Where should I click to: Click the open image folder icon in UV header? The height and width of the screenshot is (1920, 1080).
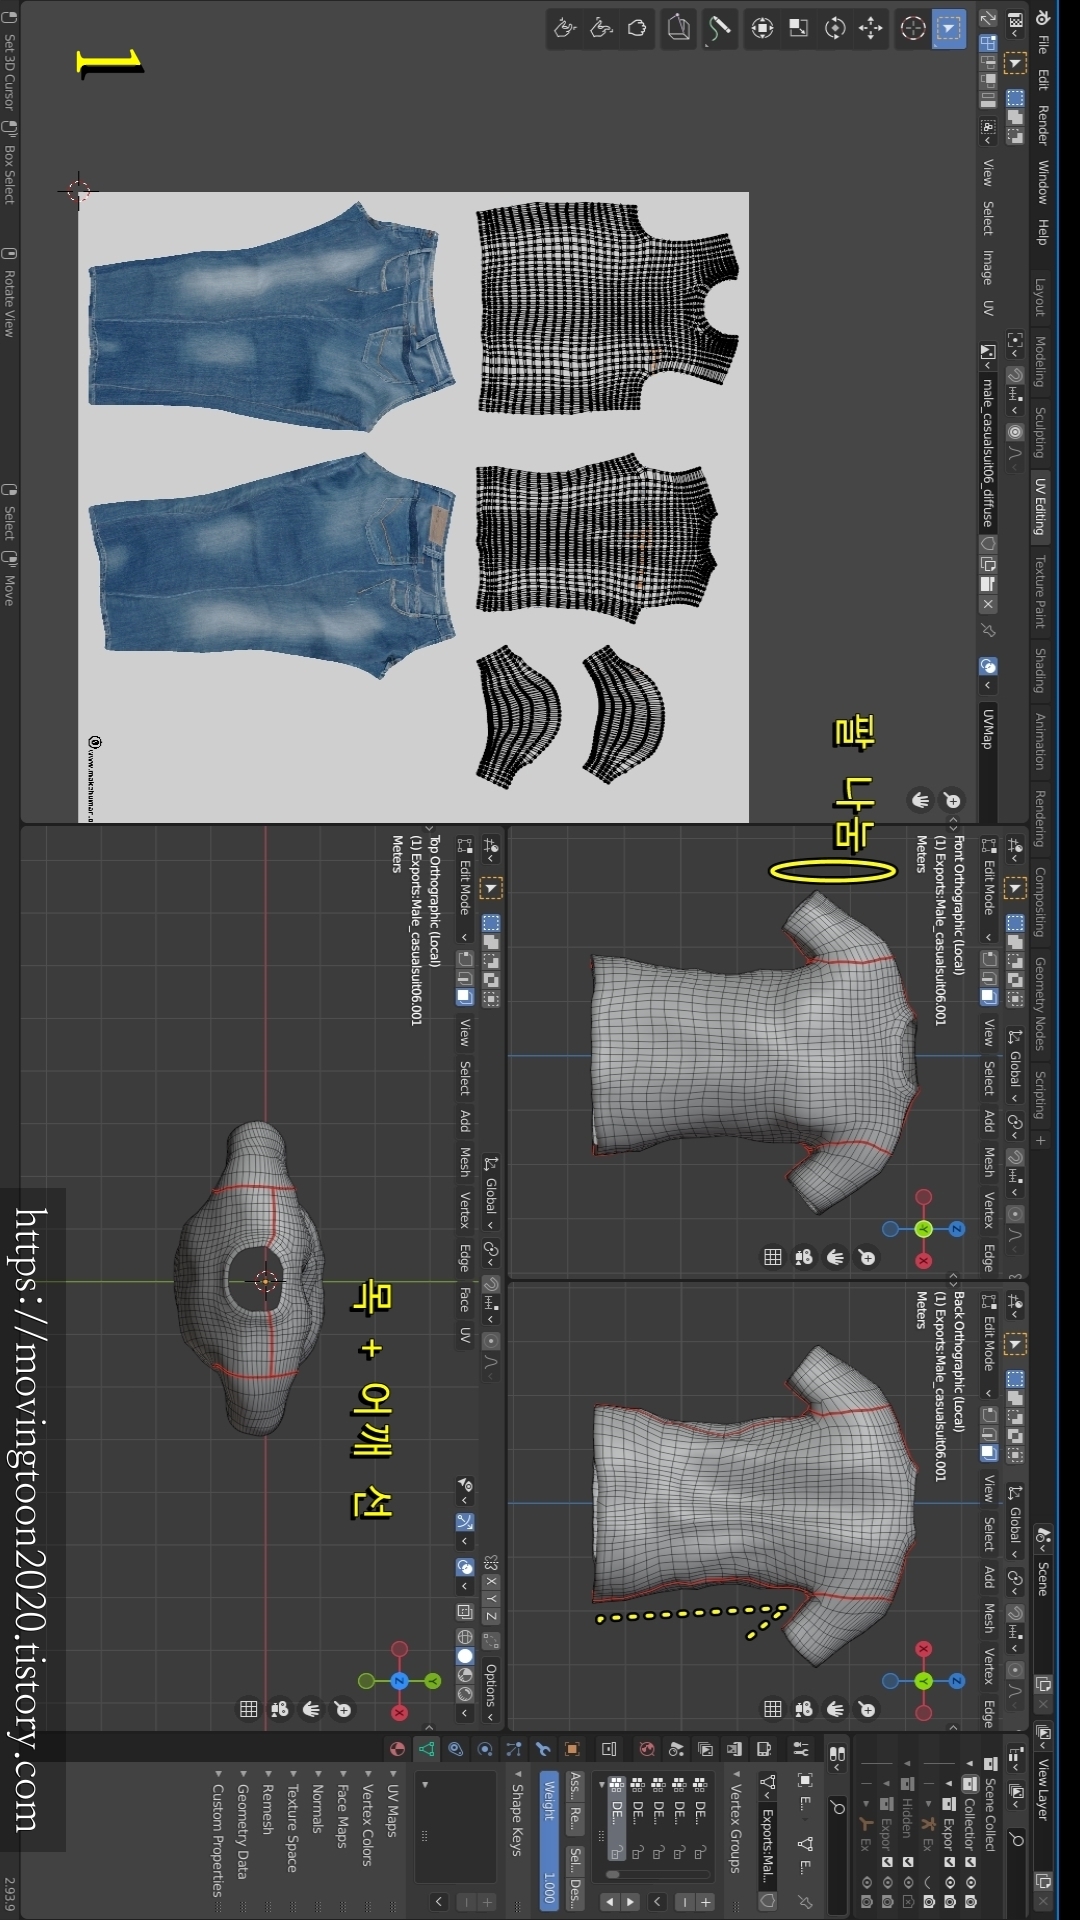point(988,584)
